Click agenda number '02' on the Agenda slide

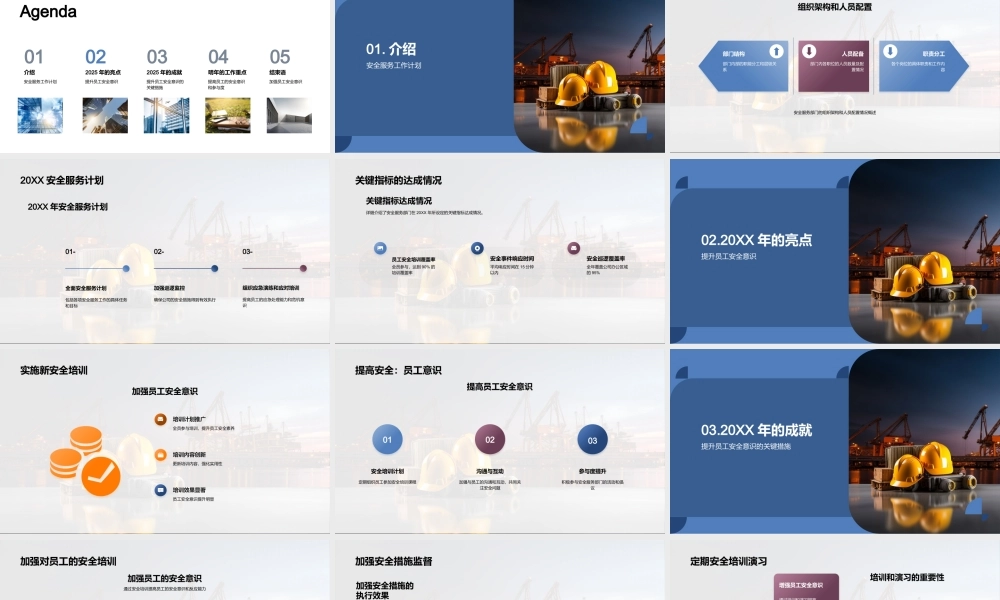coord(96,57)
